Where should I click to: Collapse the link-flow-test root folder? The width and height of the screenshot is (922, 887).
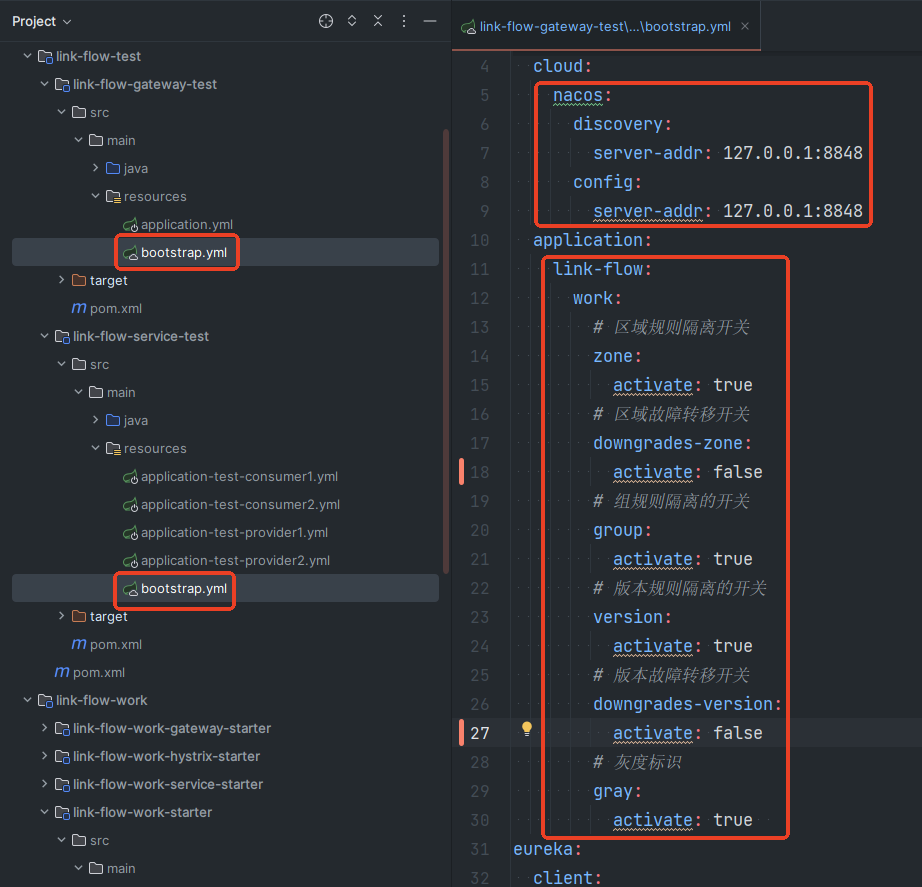pos(28,56)
